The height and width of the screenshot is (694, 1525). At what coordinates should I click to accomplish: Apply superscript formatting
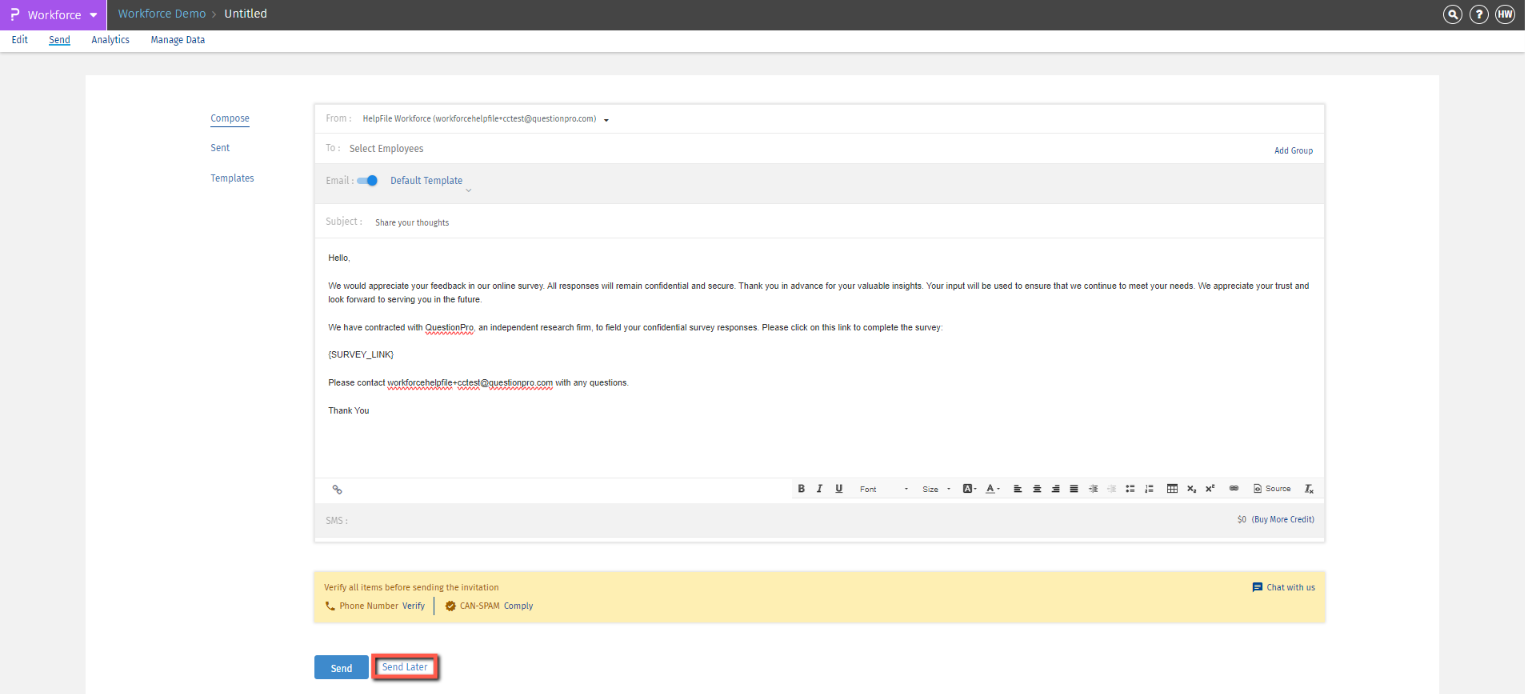pyautogui.click(x=1210, y=488)
